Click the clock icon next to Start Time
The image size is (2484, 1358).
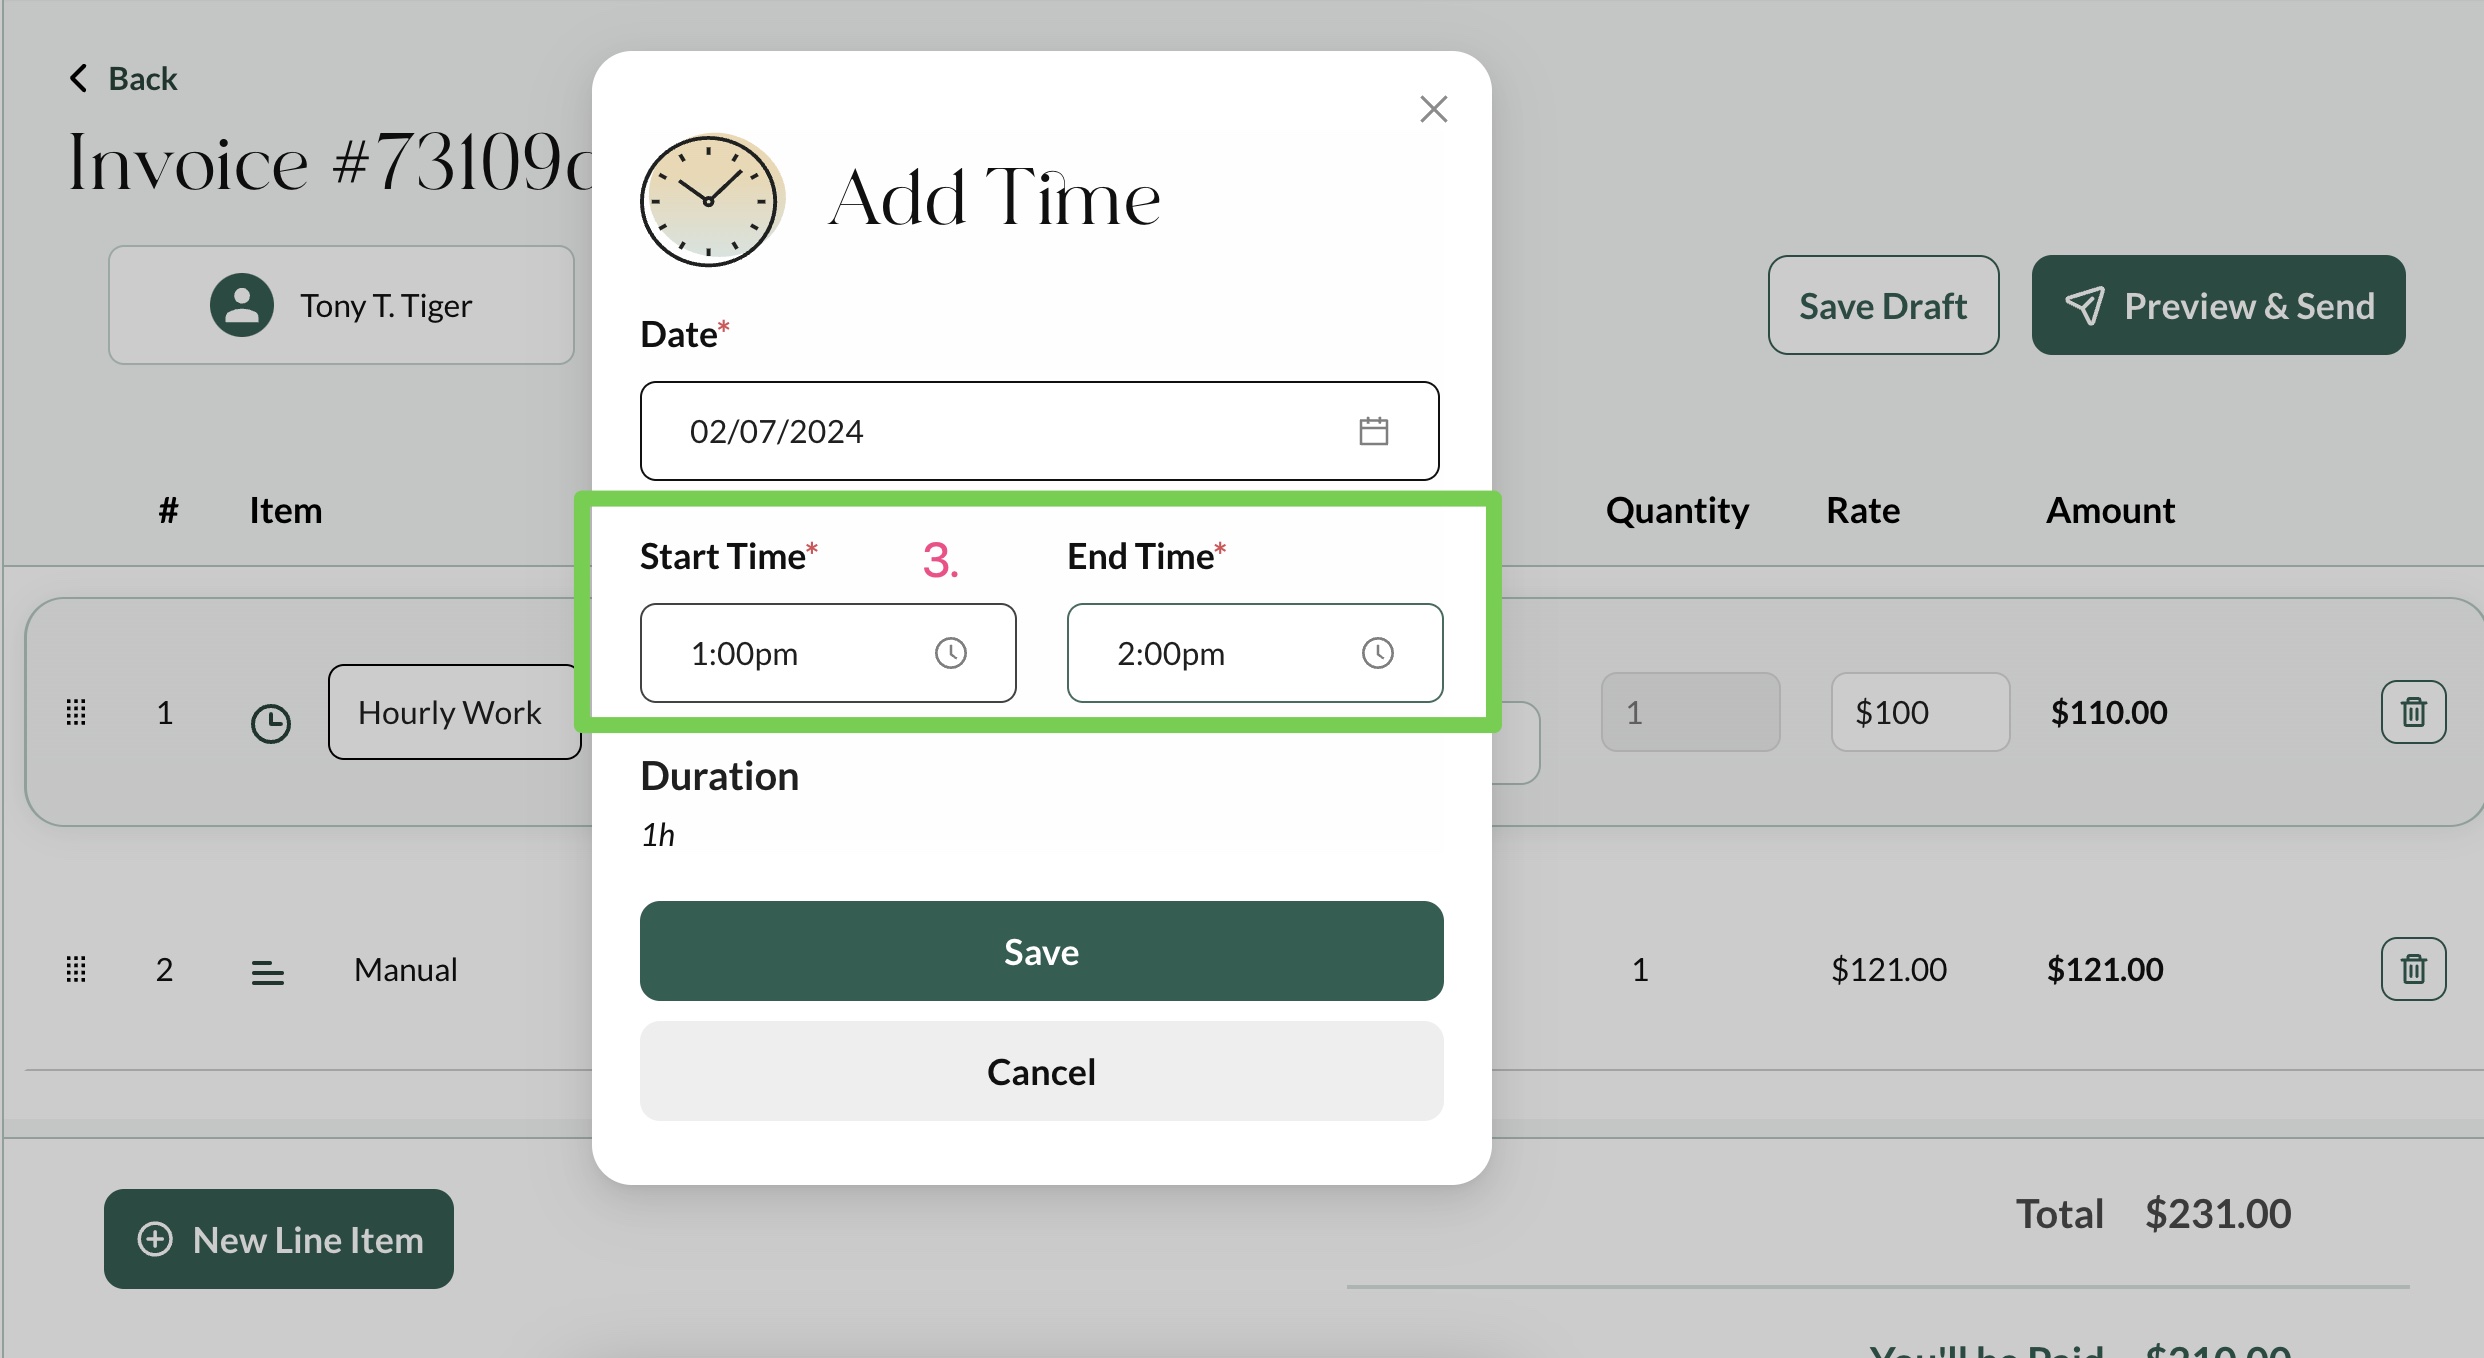pos(951,652)
